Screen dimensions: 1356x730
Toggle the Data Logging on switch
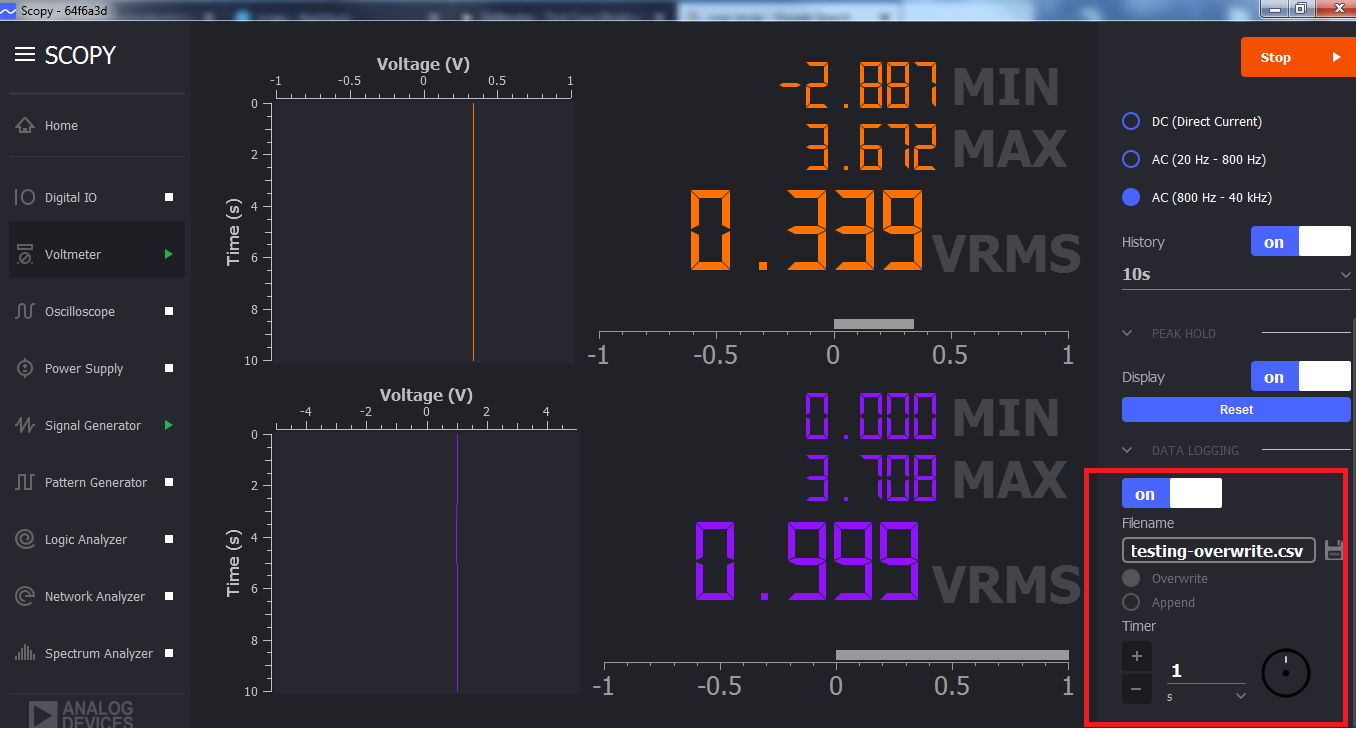[x=1172, y=494]
